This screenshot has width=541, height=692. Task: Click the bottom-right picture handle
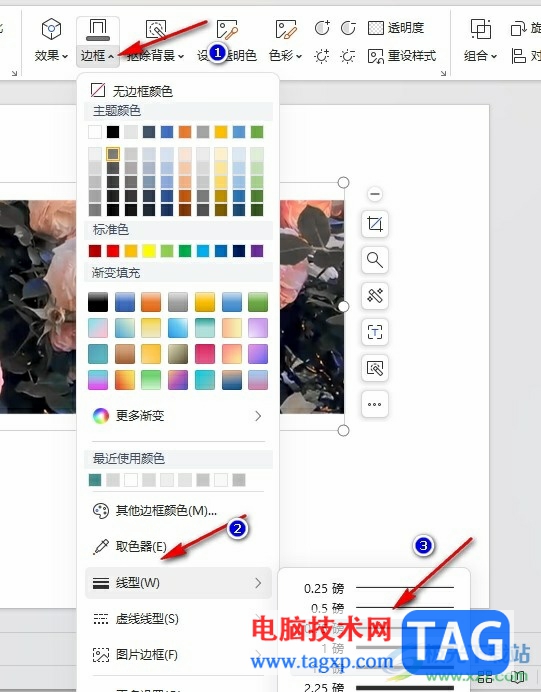(x=343, y=430)
